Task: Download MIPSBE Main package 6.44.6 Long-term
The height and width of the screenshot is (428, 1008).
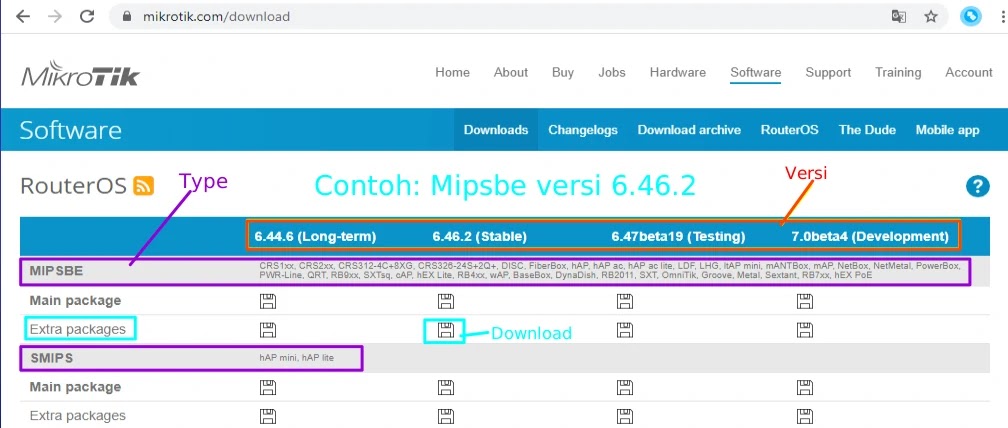Action: point(268,301)
